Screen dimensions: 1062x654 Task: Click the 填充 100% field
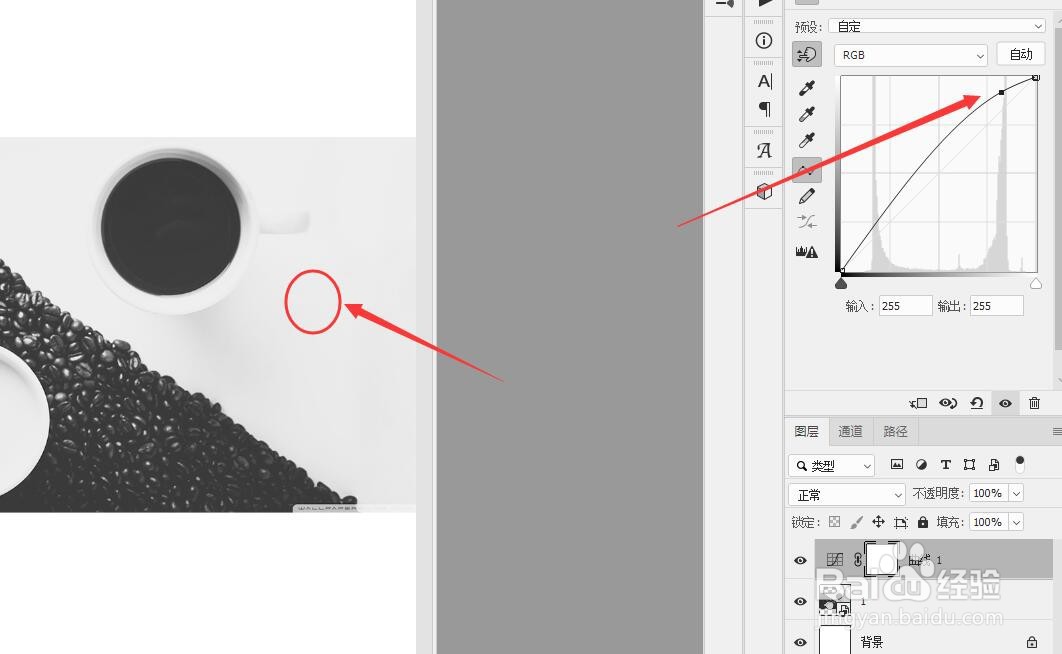[987, 522]
